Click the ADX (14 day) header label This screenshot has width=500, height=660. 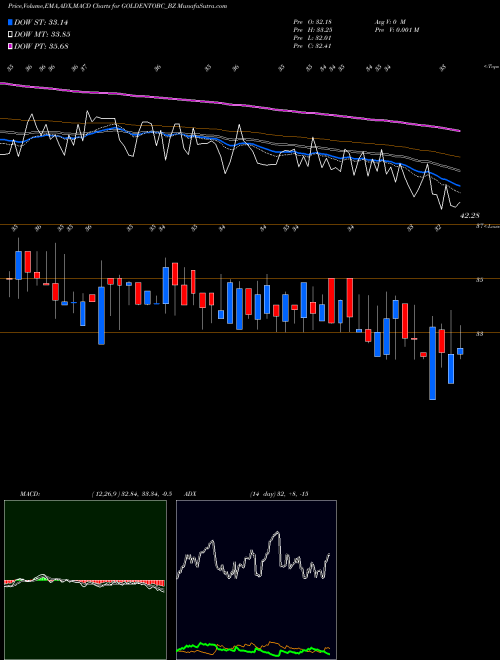coord(247,494)
